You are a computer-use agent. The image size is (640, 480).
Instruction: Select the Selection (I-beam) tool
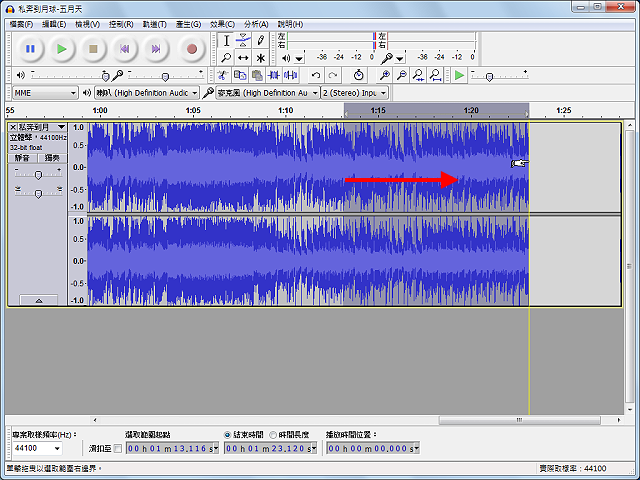(226, 40)
